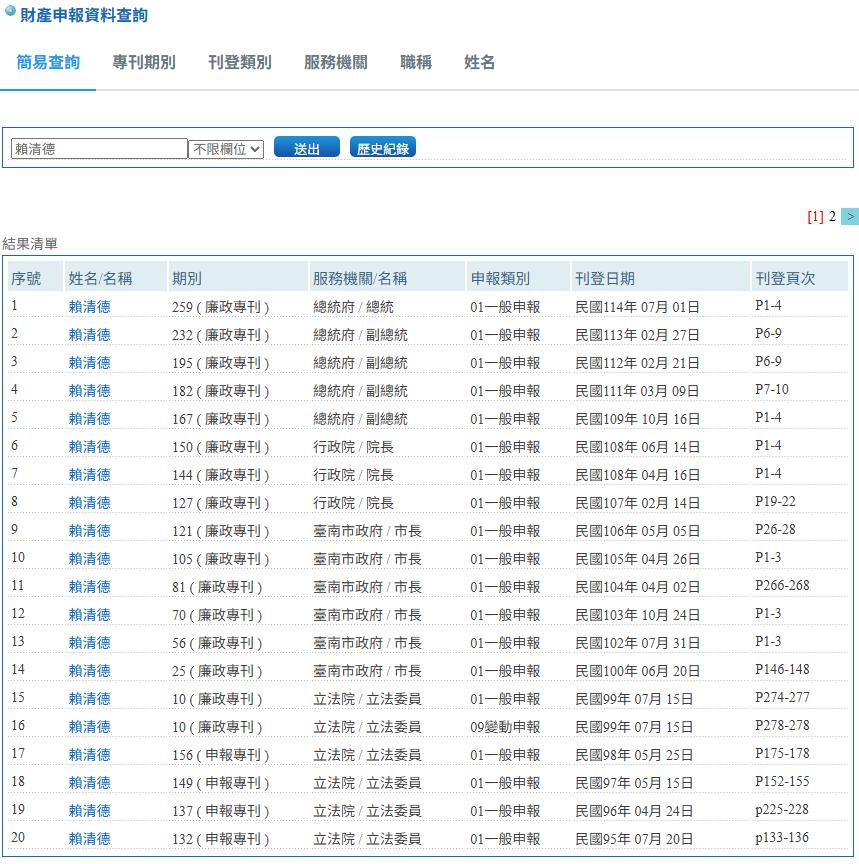The image size is (859, 864).
Task: Open 賴清德 link for 09變動申報 row
Action: [x=89, y=727]
